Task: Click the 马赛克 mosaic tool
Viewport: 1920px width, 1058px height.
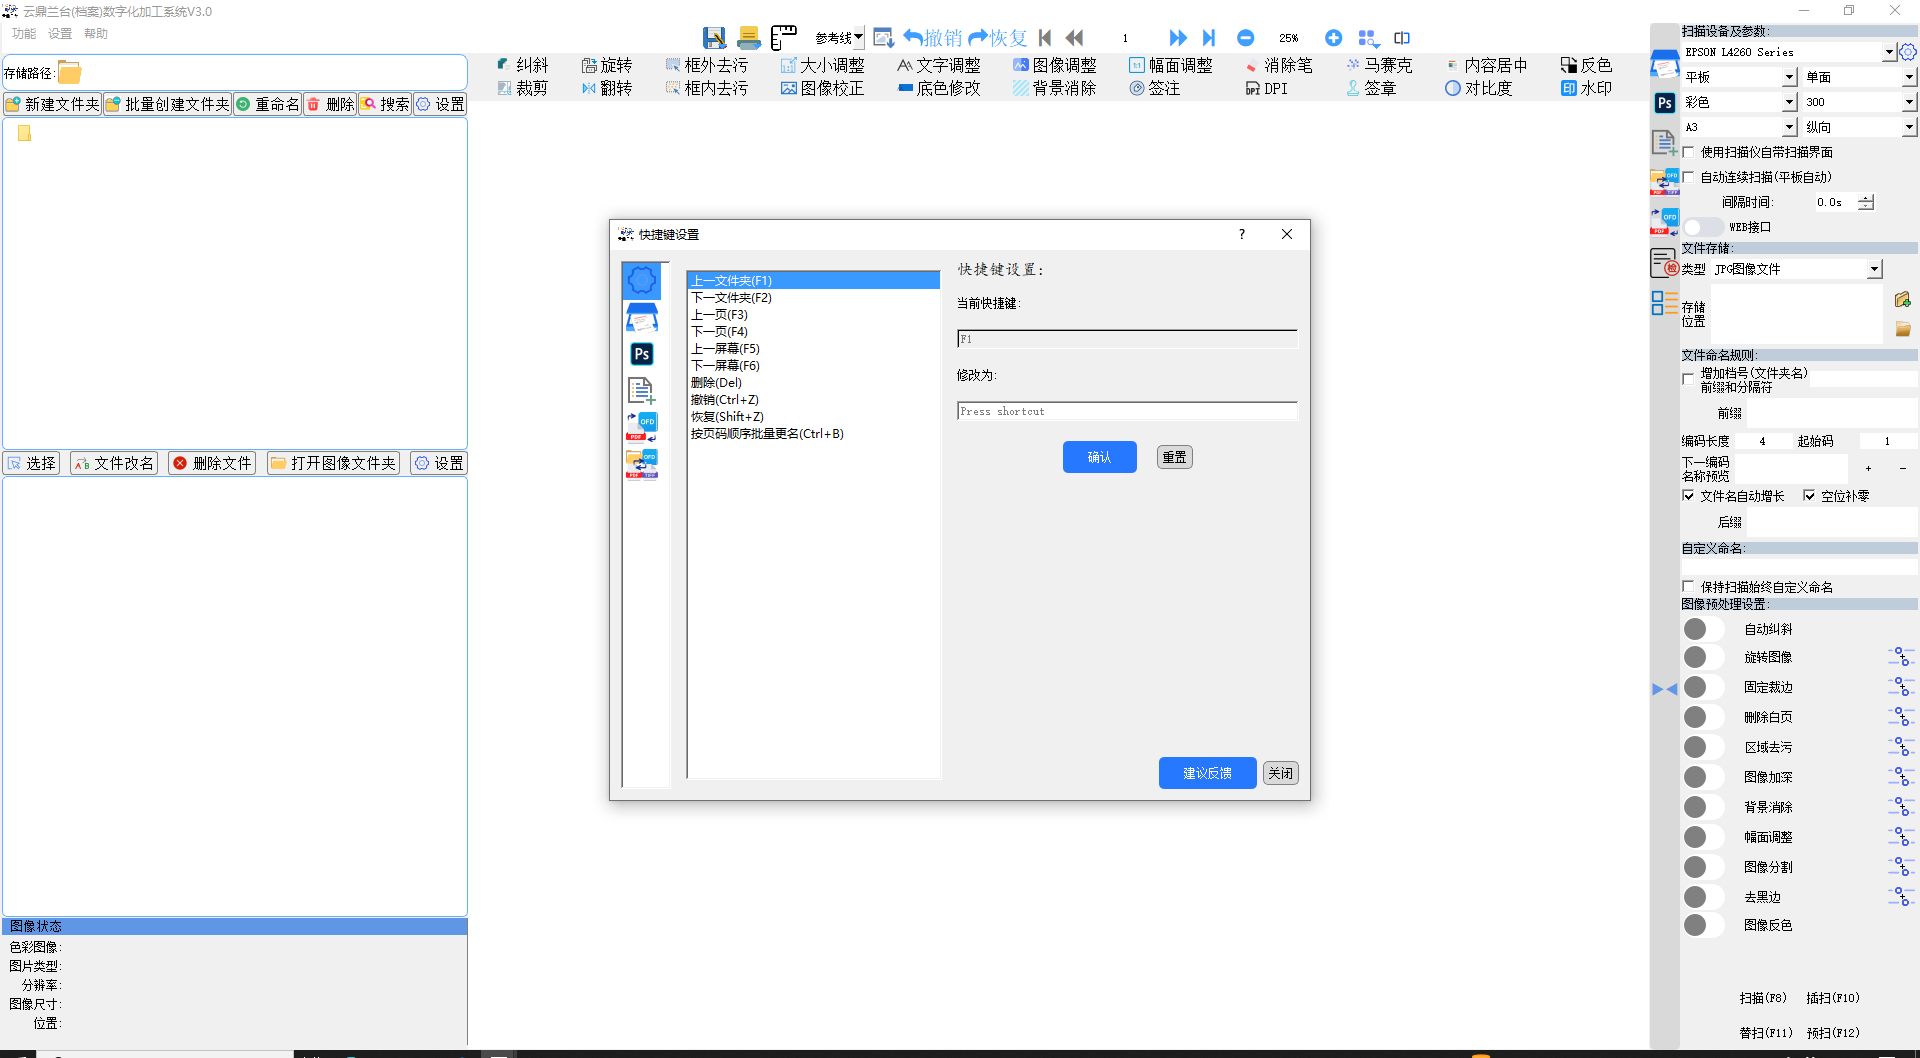Action: pos(1378,65)
